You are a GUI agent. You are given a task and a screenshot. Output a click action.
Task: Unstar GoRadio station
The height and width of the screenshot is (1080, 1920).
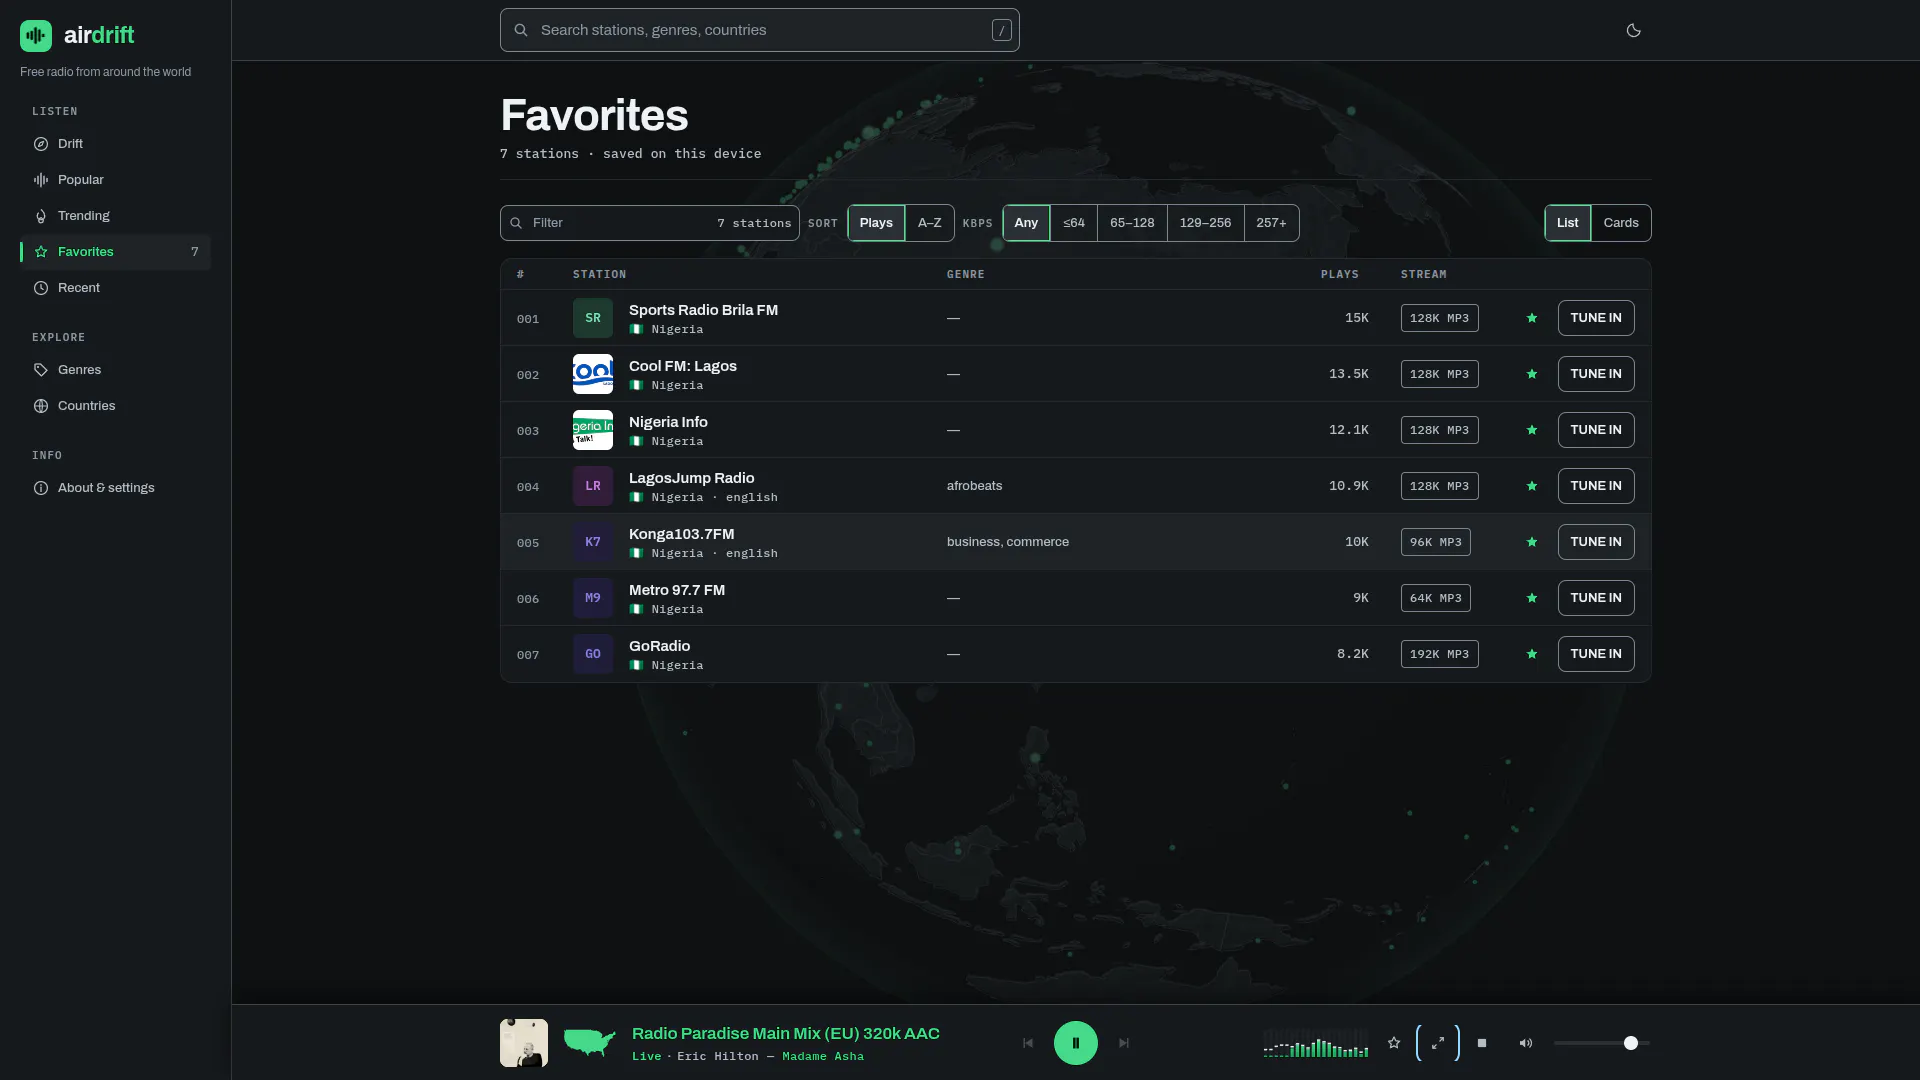(x=1531, y=654)
